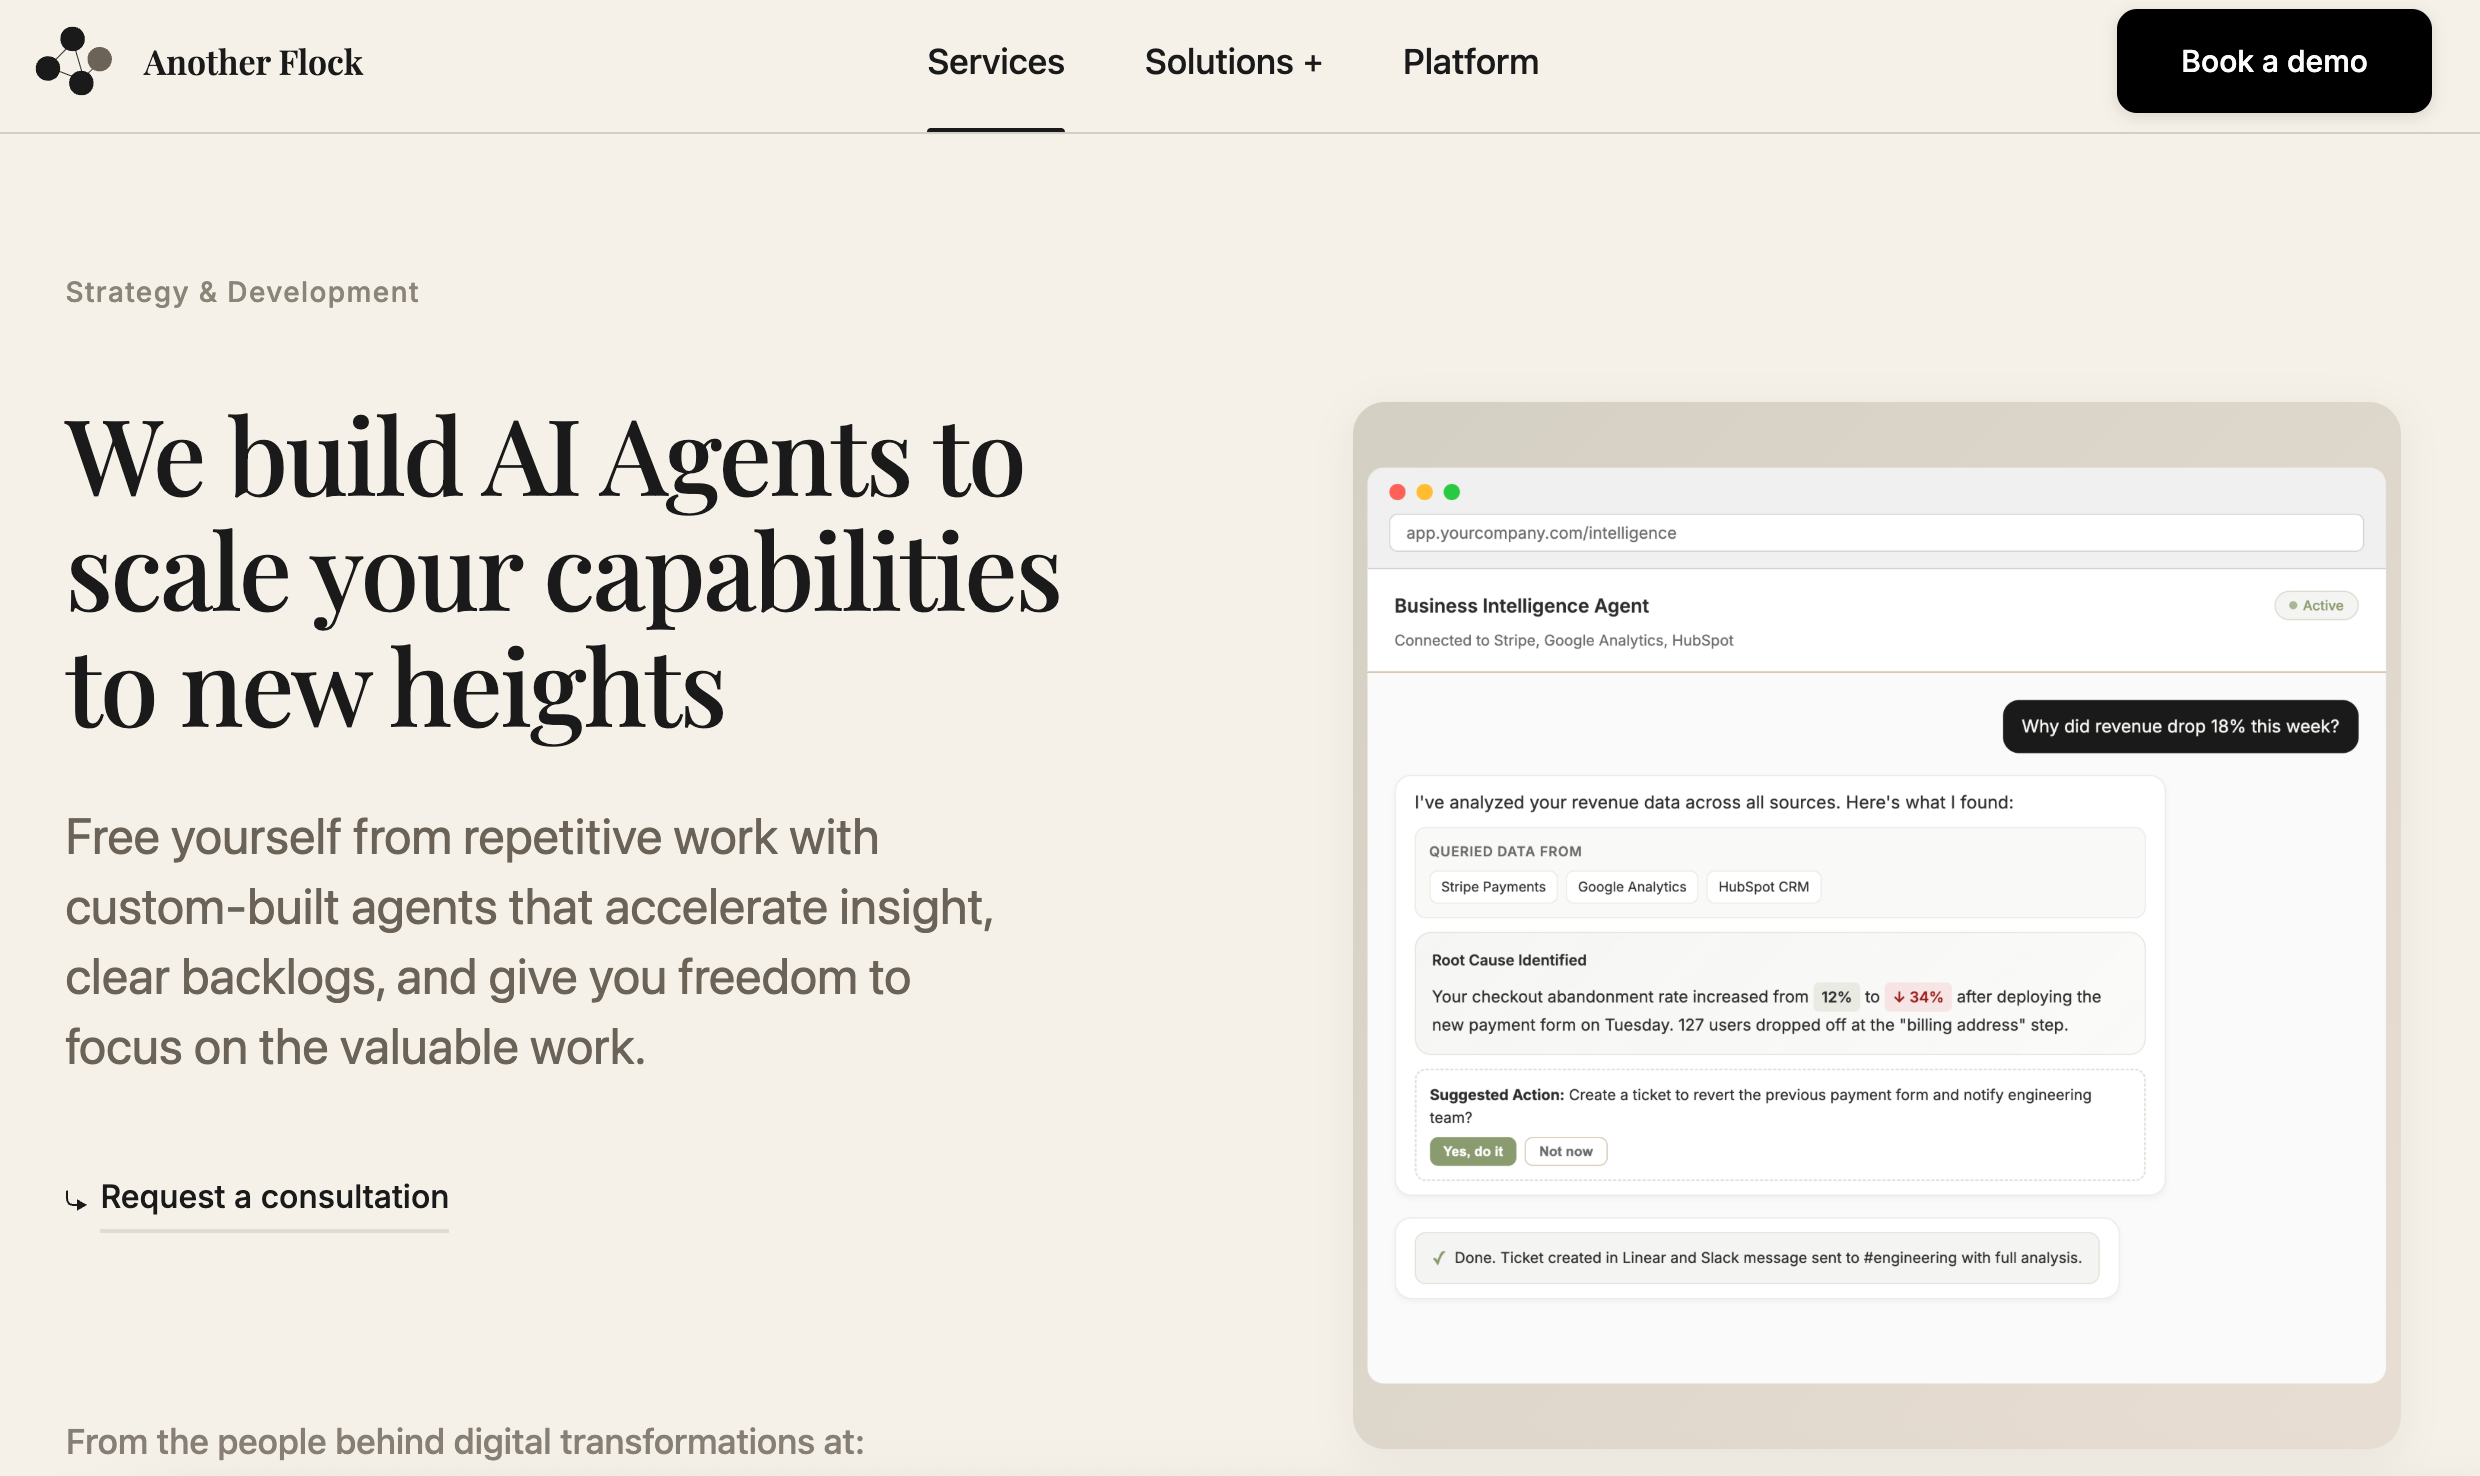Click the red down-arrow 34% badge

pos(1917,997)
